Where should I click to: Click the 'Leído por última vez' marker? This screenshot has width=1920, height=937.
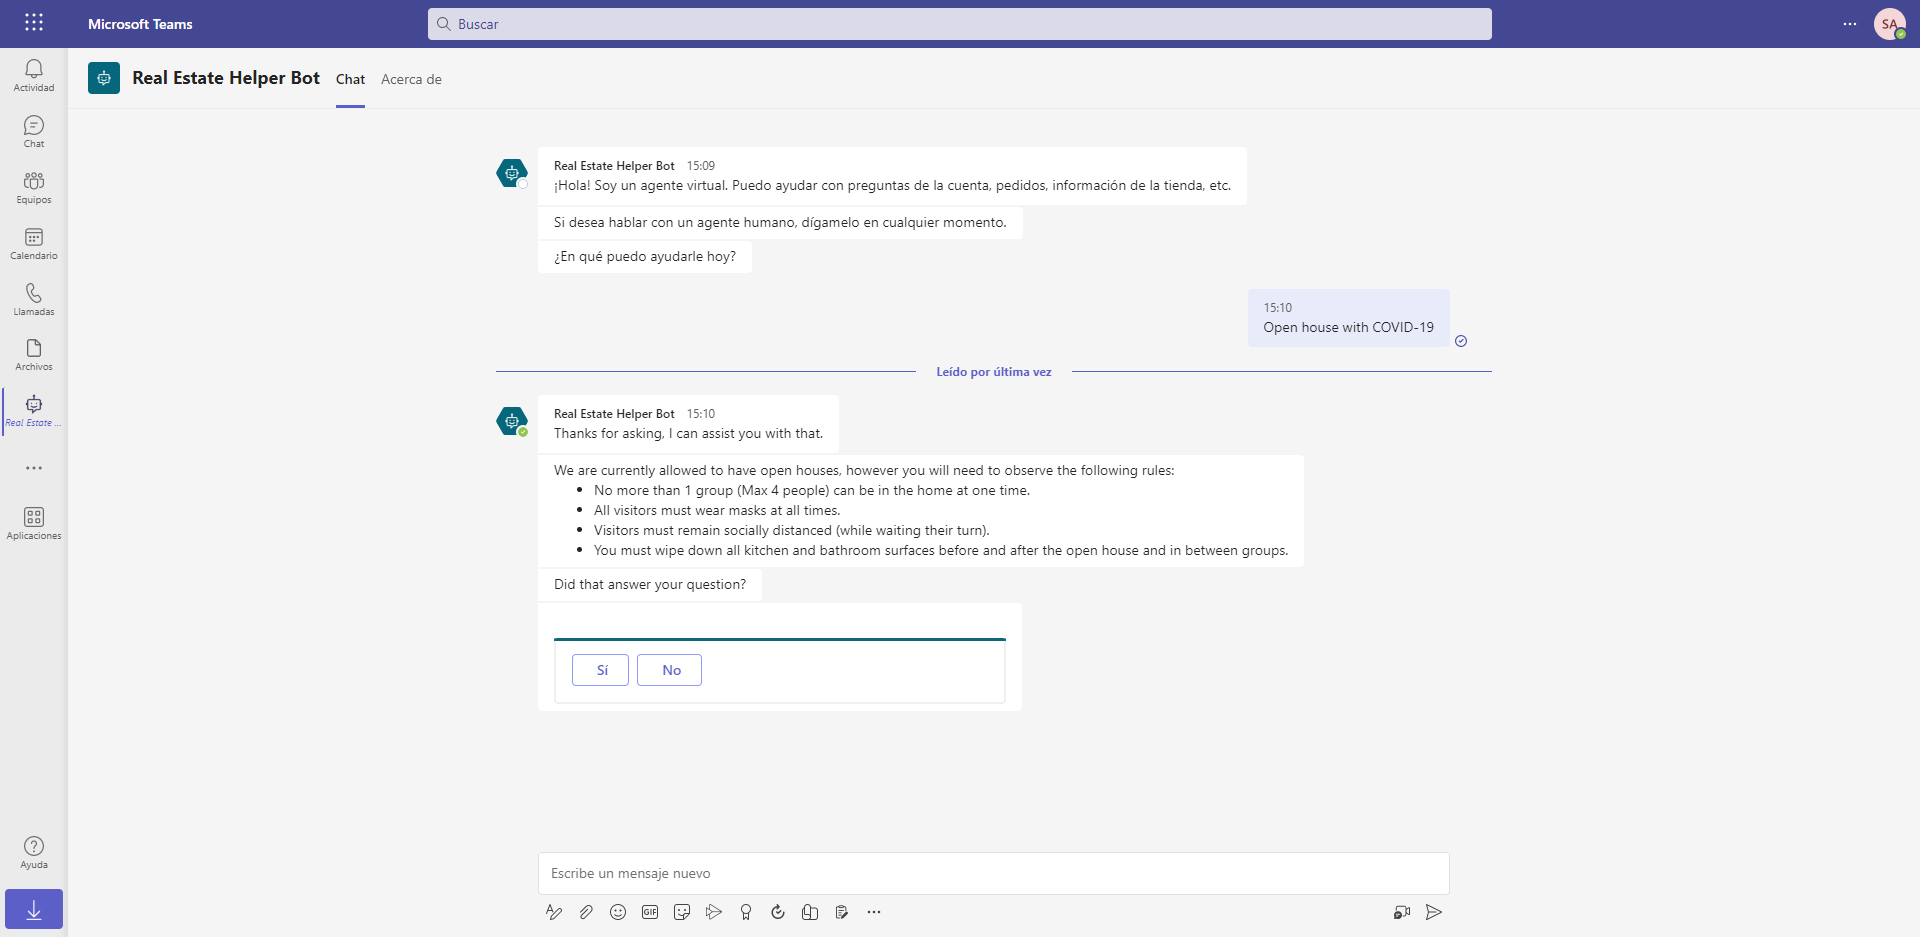tap(994, 372)
